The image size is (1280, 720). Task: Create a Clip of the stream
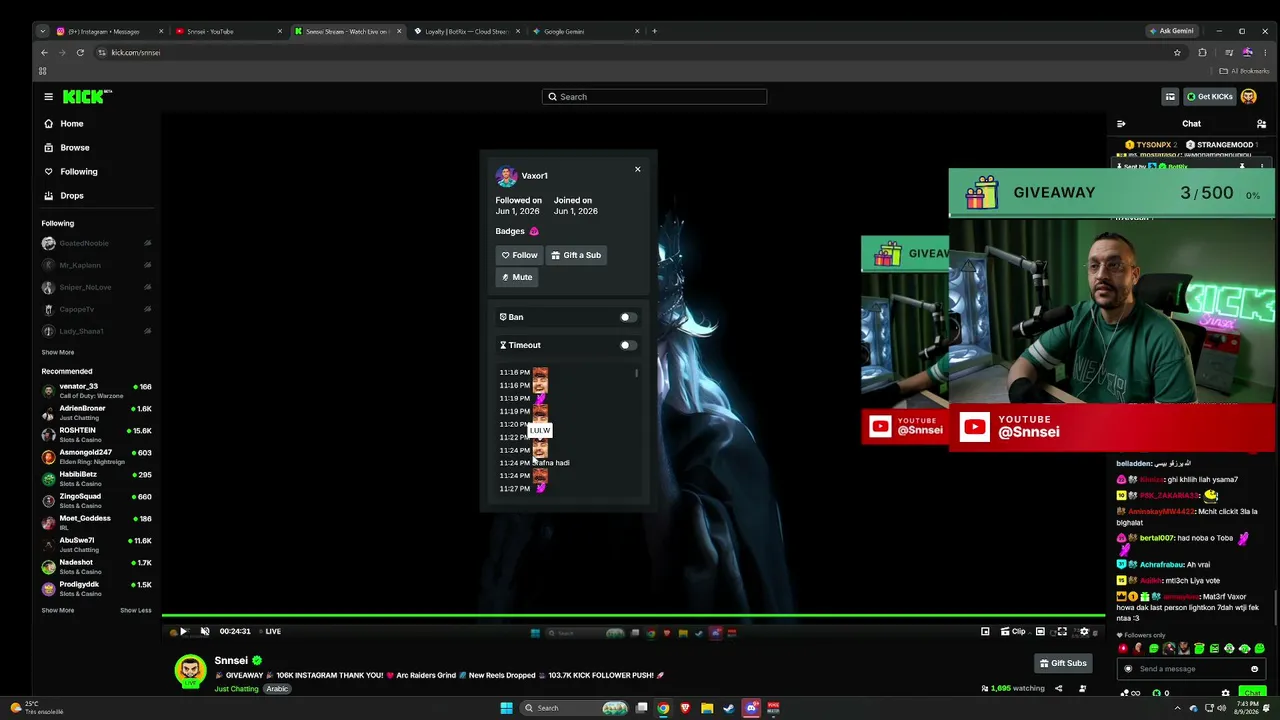[x=1014, y=632]
